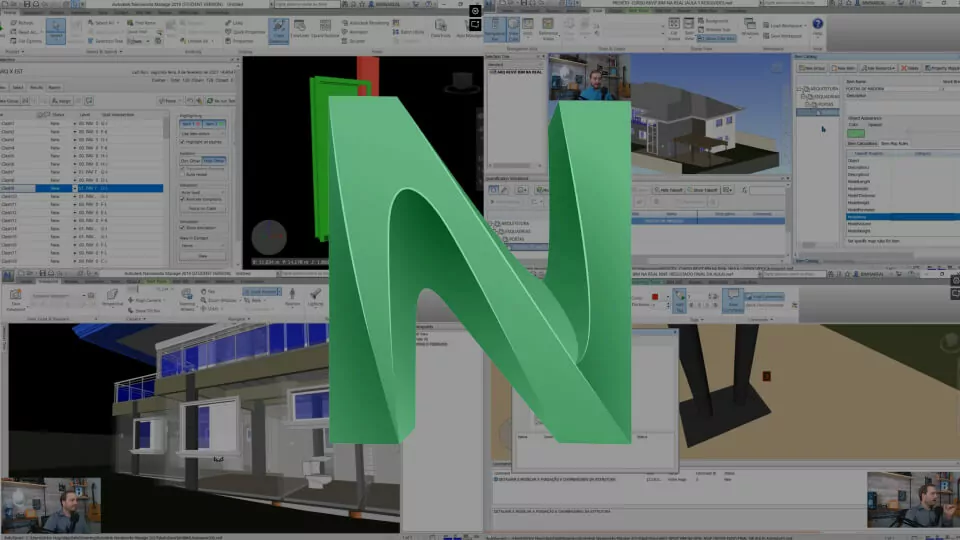Click Find Items in the ribbon
The width and height of the screenshot is (960, 540).
pos(141,23)
